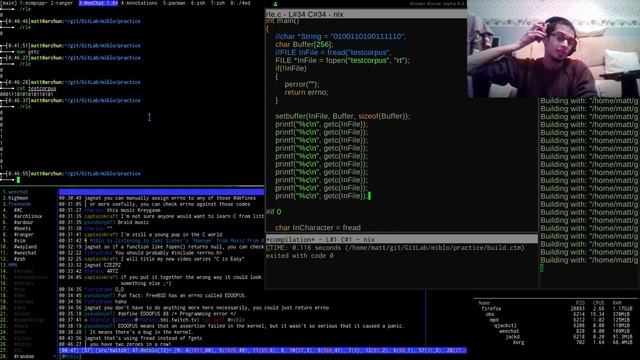Click the '#define EDOOFUS 88' chat message
640x360 pixels.
177,314
